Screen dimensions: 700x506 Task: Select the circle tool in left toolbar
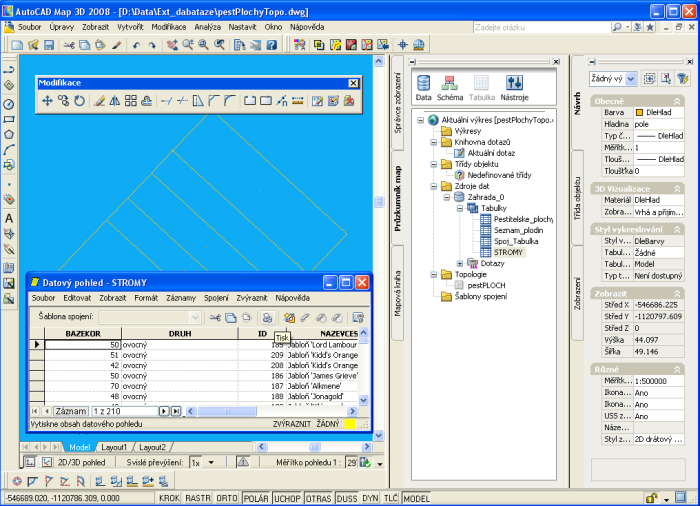click(x=9, y=104)
